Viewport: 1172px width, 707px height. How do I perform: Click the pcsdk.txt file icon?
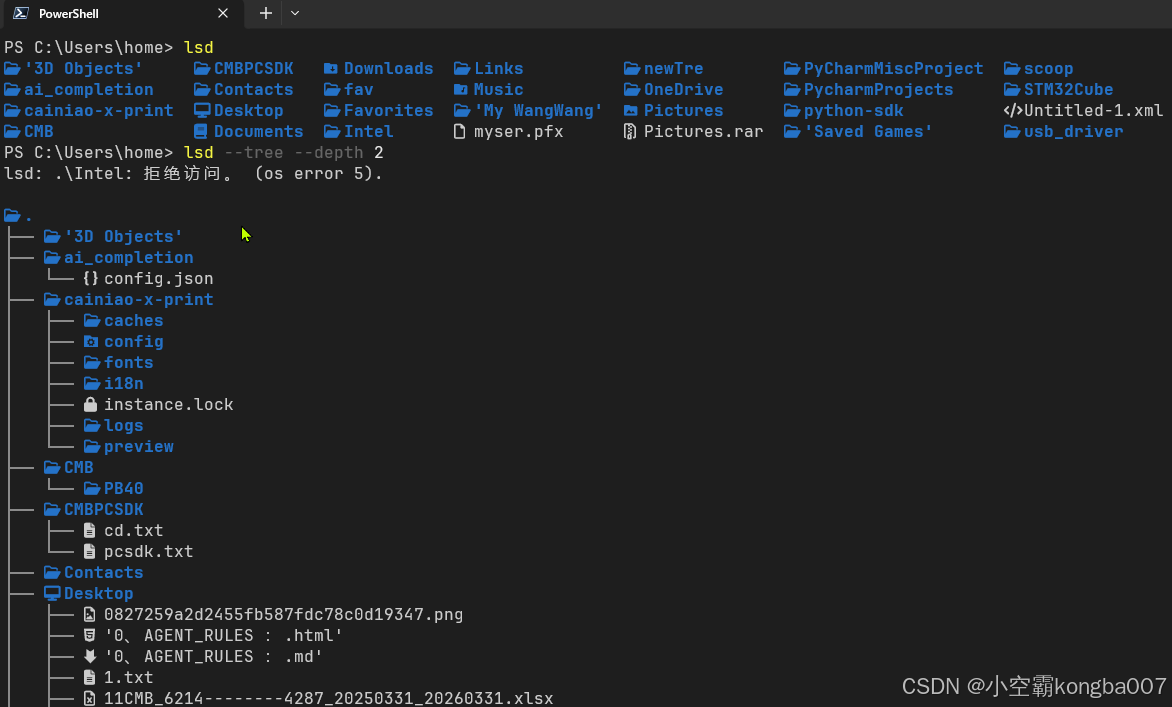(90, 552)
